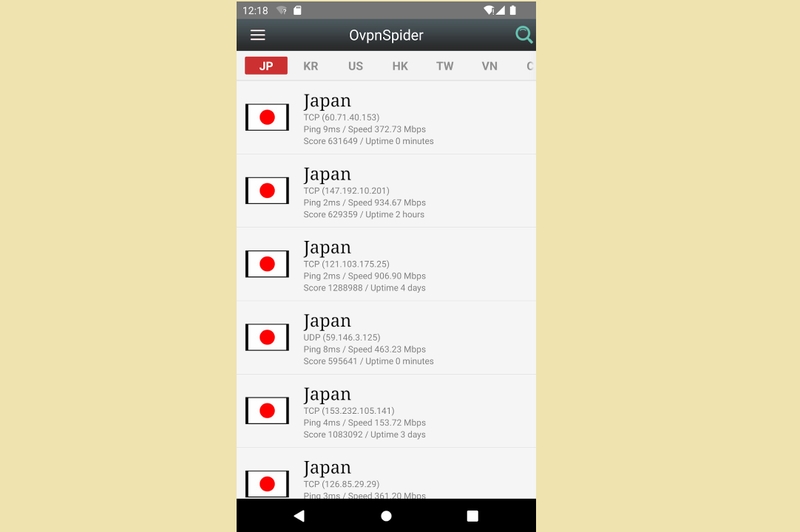800x532 pixels.
Task: Click 'Ping 4ms / Speed 153.72 Mbps' line
Action: tap(364, 423)
